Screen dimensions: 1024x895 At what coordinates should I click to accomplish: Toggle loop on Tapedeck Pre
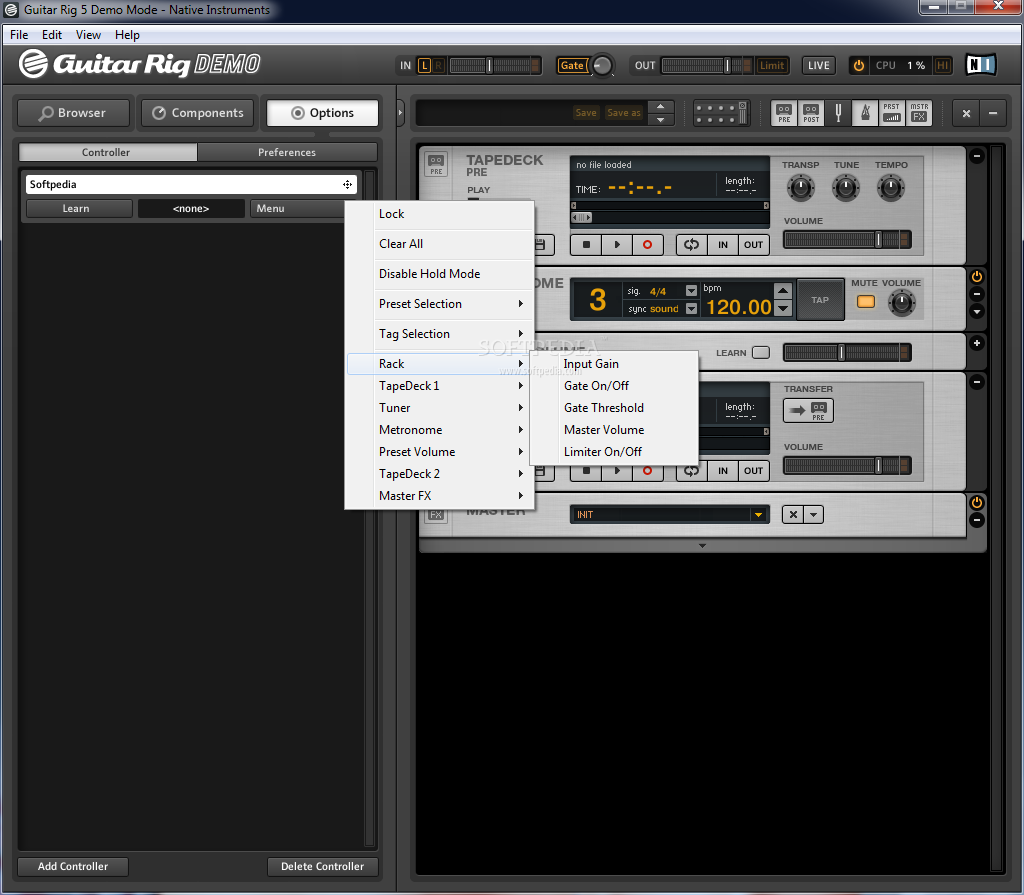tap(692, 245)
